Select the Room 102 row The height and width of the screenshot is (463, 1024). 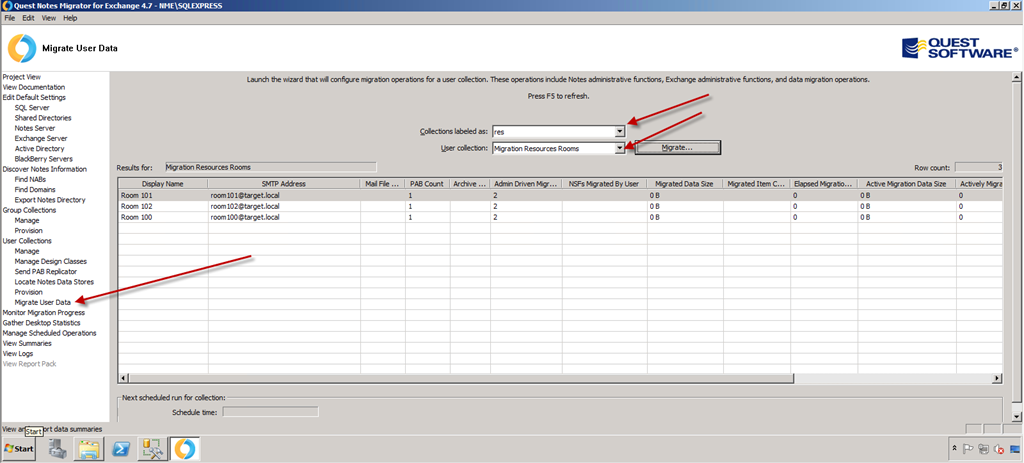click(560, 206)
